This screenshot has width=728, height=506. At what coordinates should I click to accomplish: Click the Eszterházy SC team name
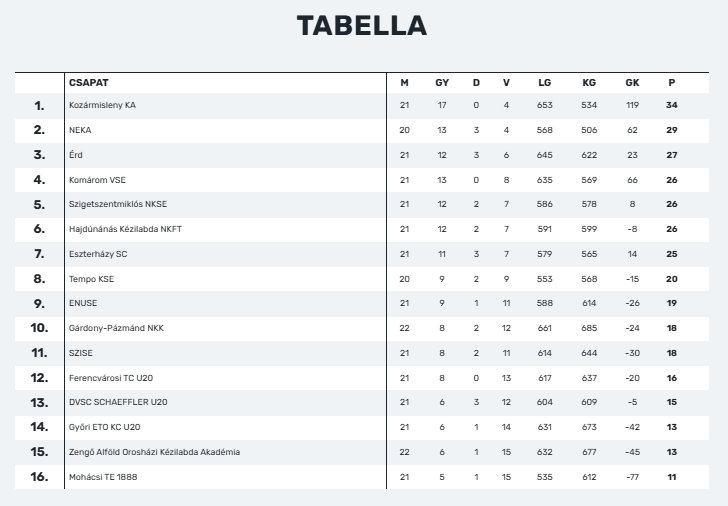click(x=98, y=254)
